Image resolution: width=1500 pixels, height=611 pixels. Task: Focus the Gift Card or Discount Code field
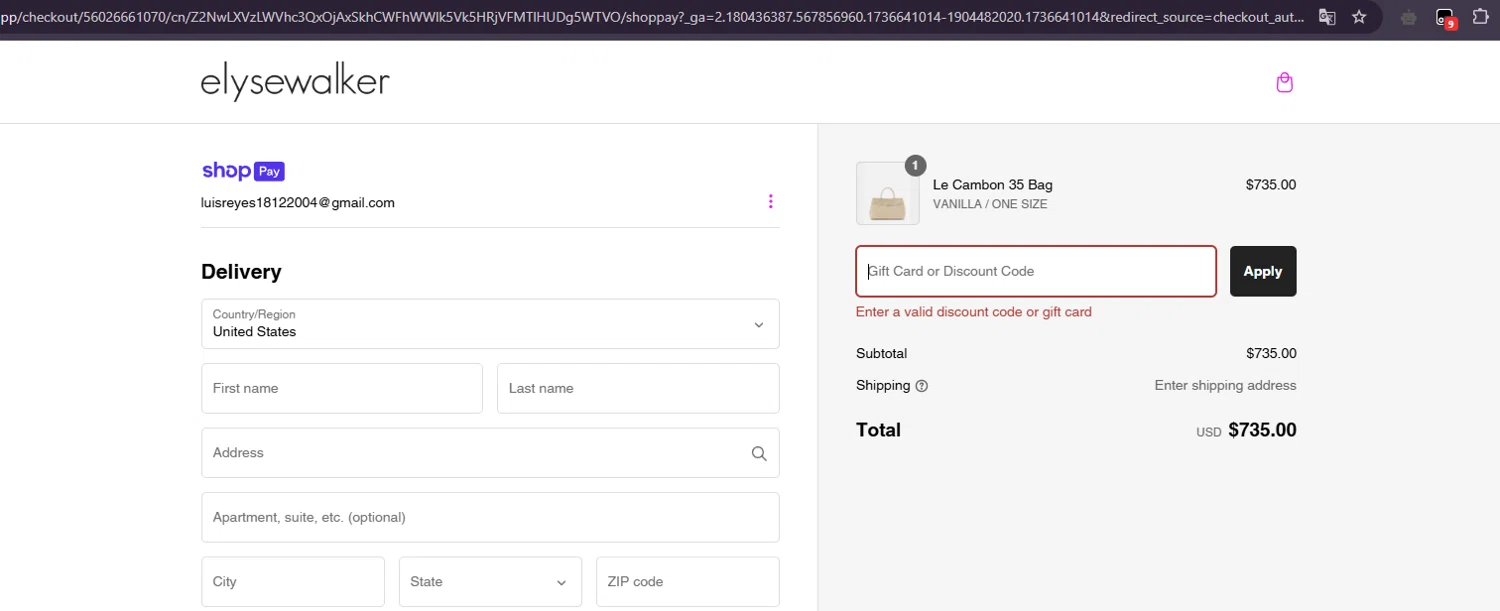(1036, 271)
